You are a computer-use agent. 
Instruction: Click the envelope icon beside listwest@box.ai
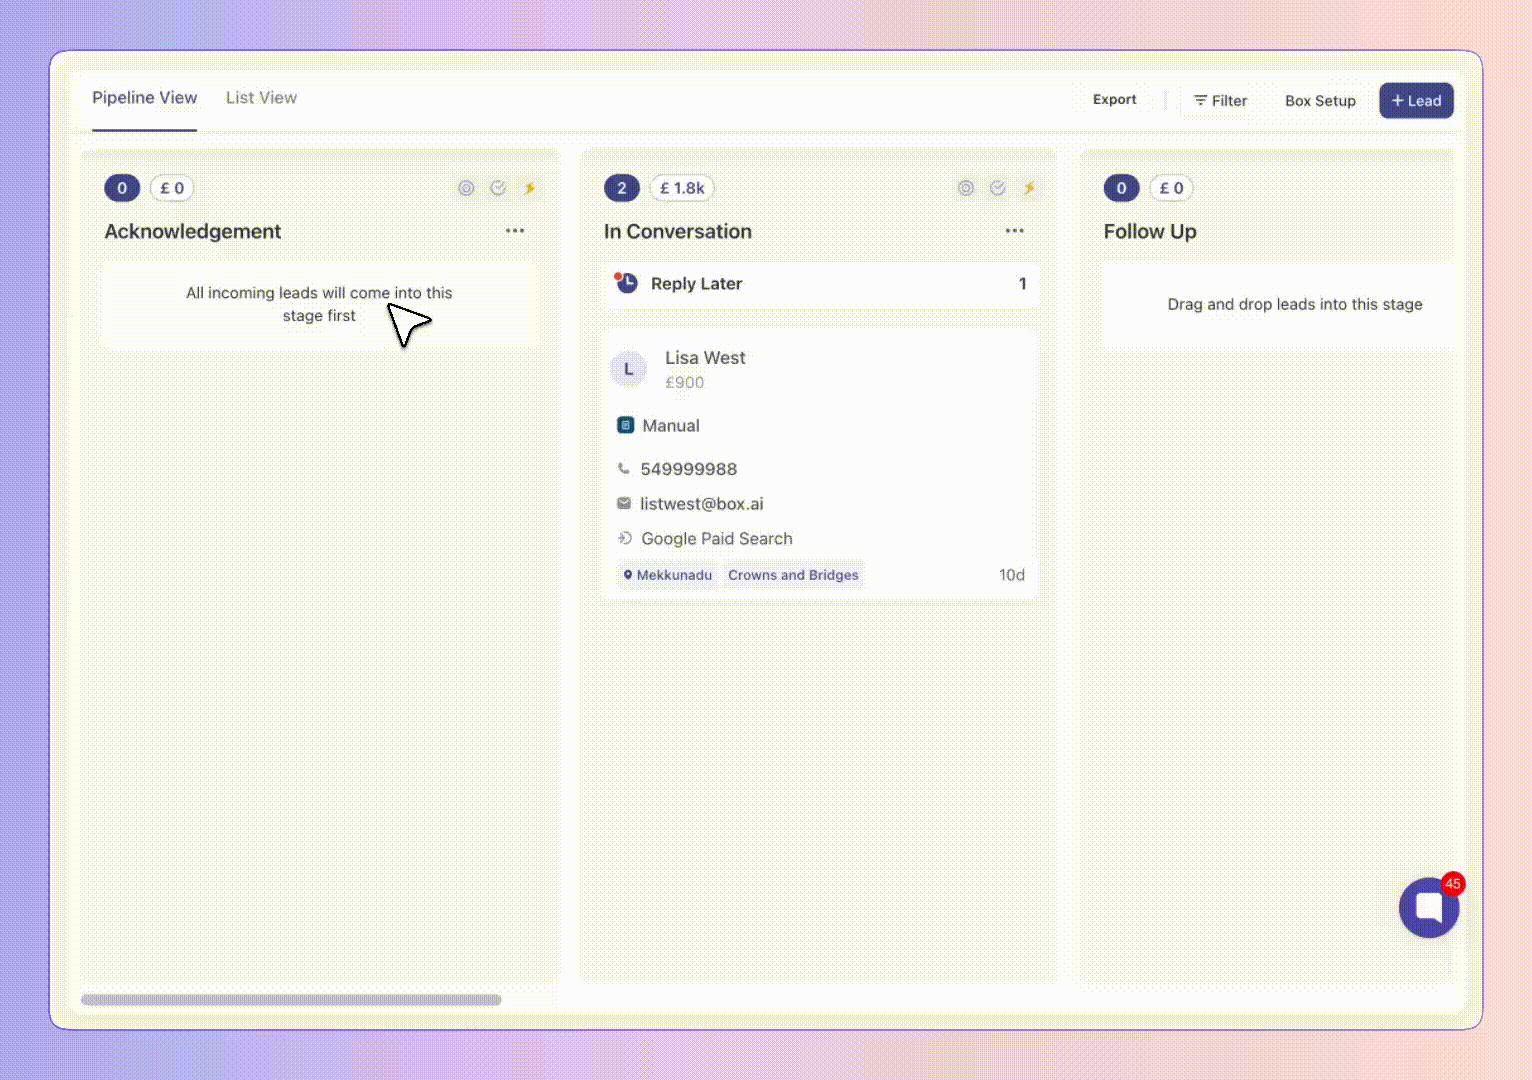(624, 503)
